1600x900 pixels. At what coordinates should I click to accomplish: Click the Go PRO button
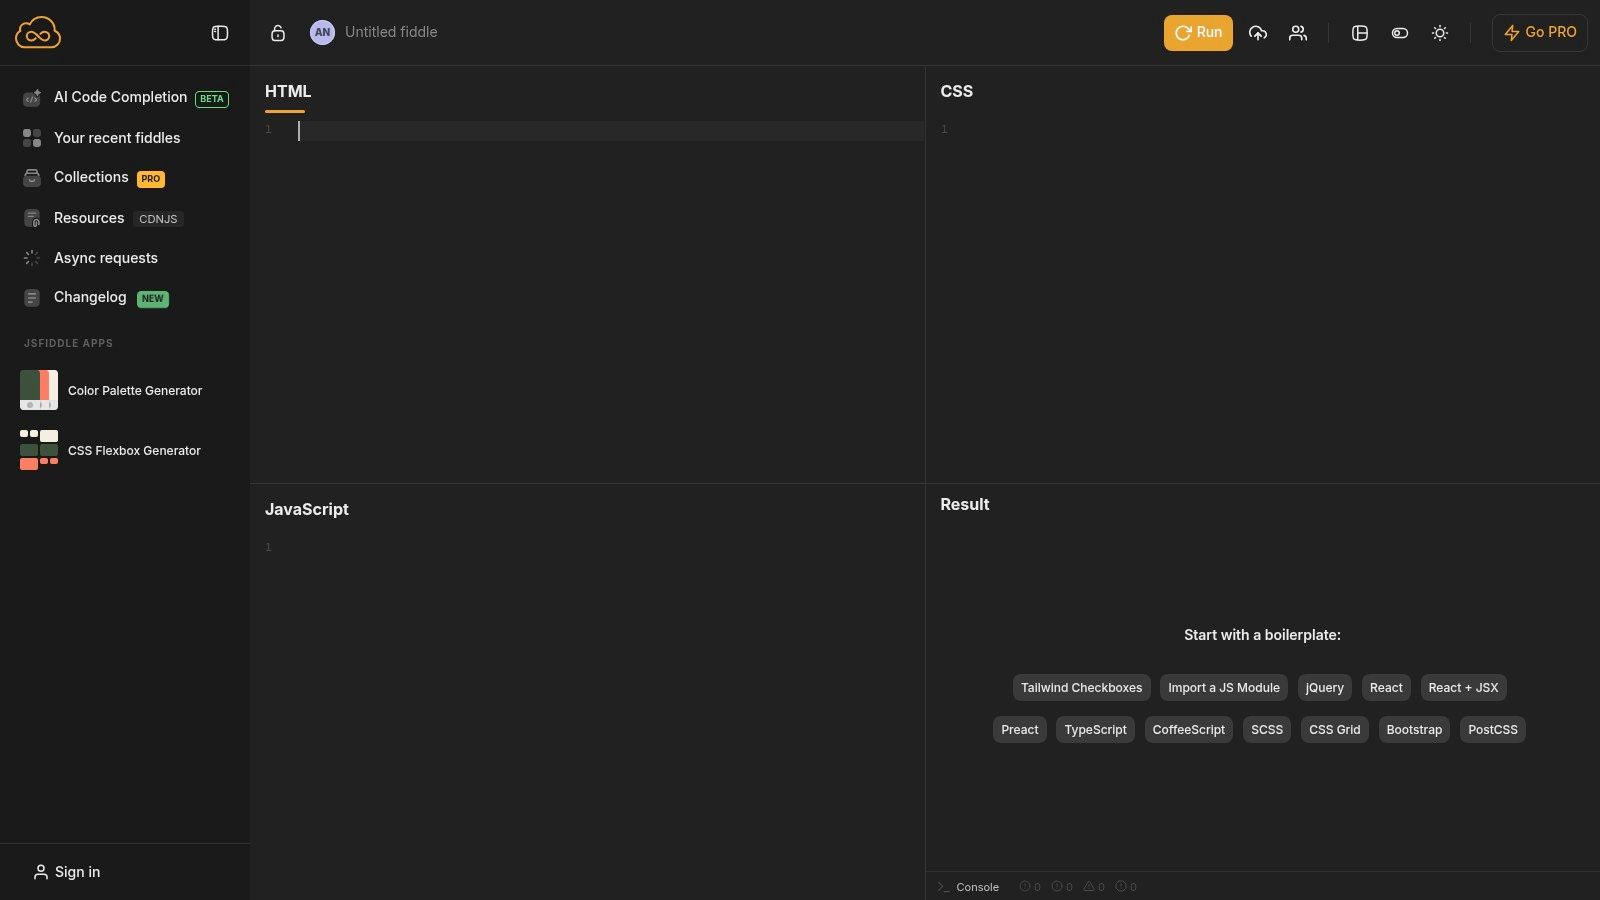coord(1539,32)
